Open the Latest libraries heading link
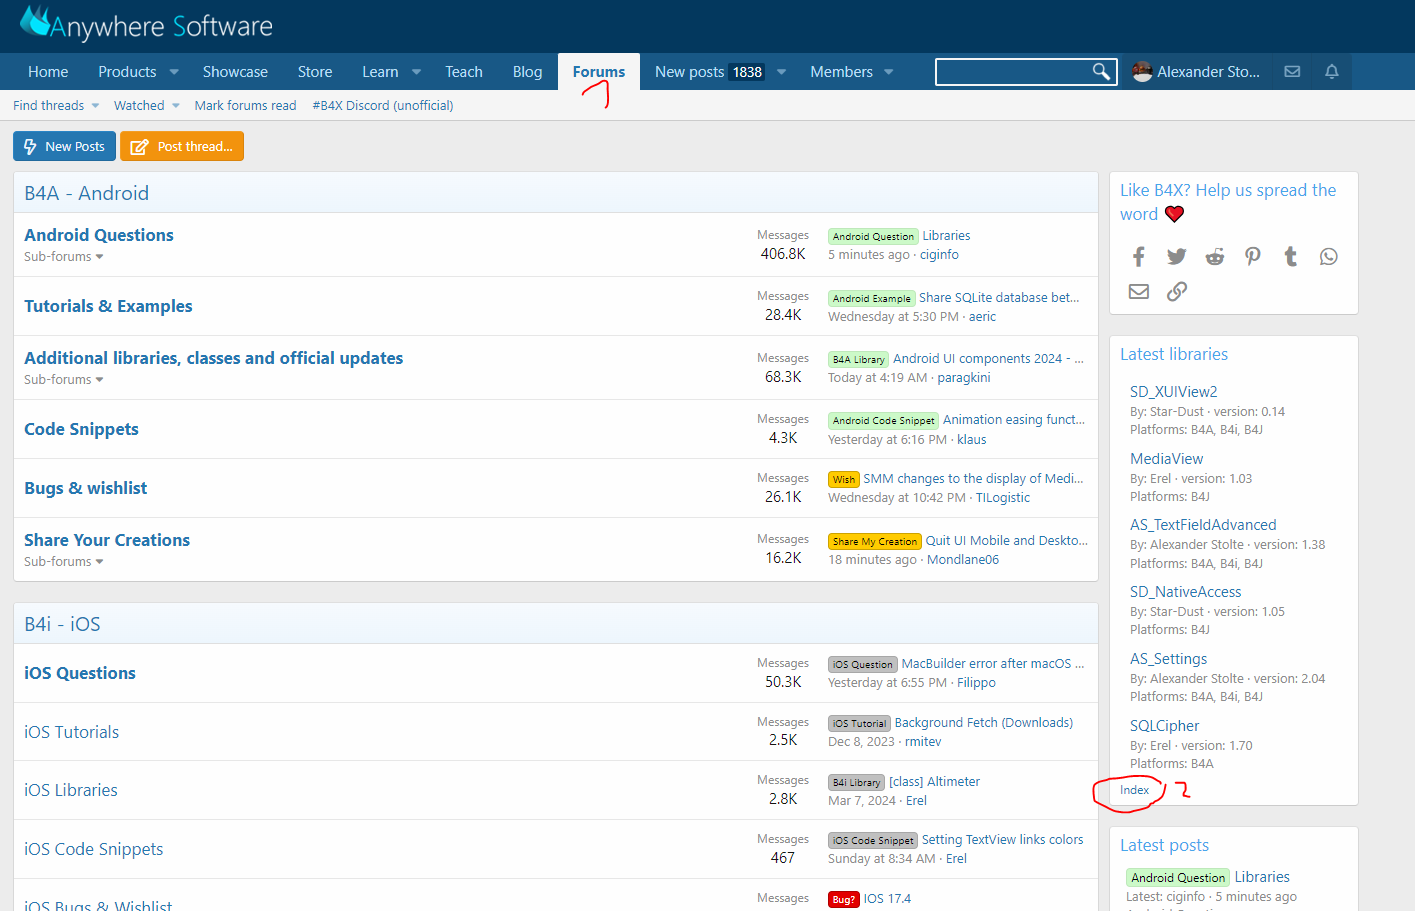The height and width of the screenshot is (911, 1415). click(x=1174, y=354)
